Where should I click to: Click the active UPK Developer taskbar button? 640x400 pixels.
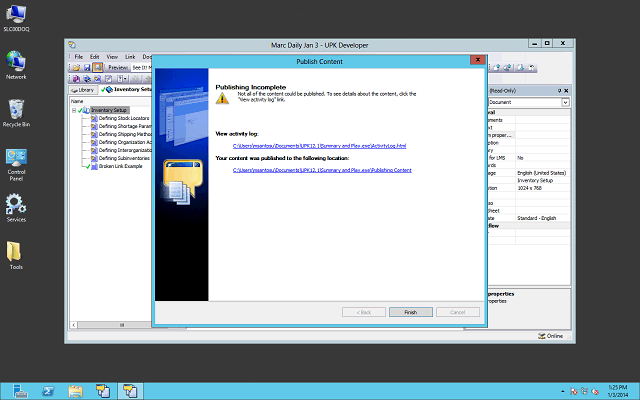tap(131, 391)
